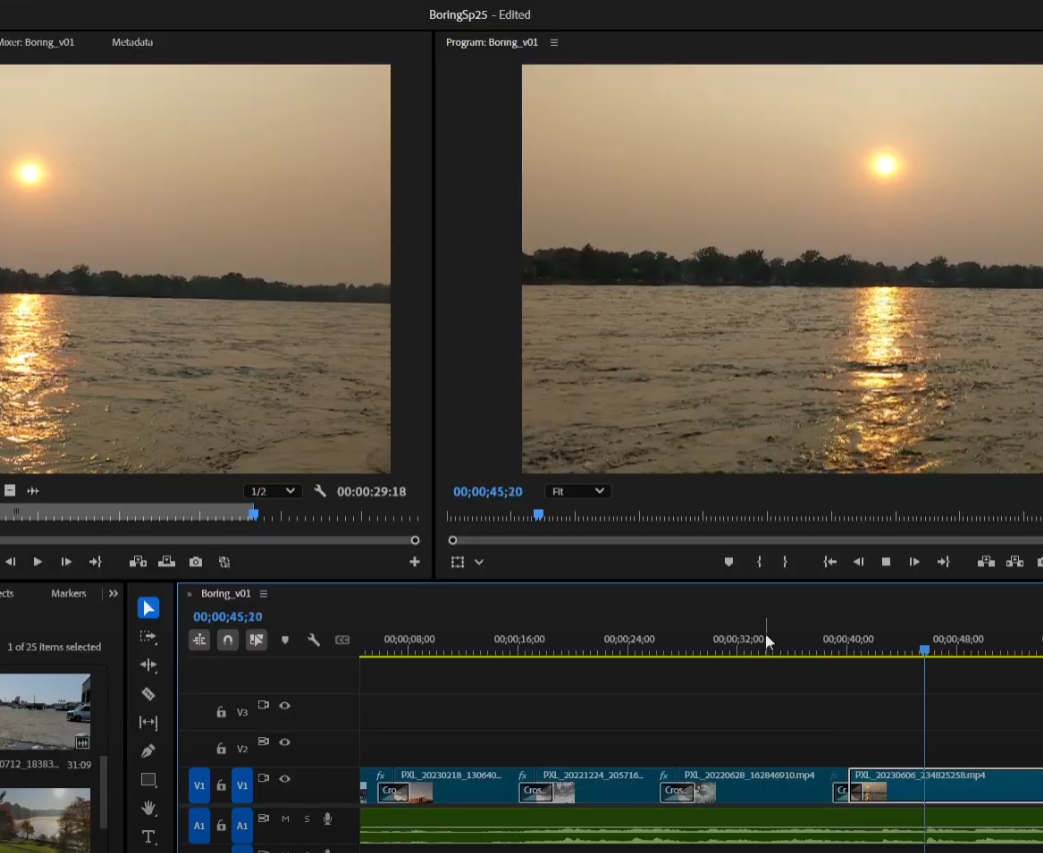Select the Pen tool in toolbar
The image size is (1043, 853).
(x=148, y=751)
